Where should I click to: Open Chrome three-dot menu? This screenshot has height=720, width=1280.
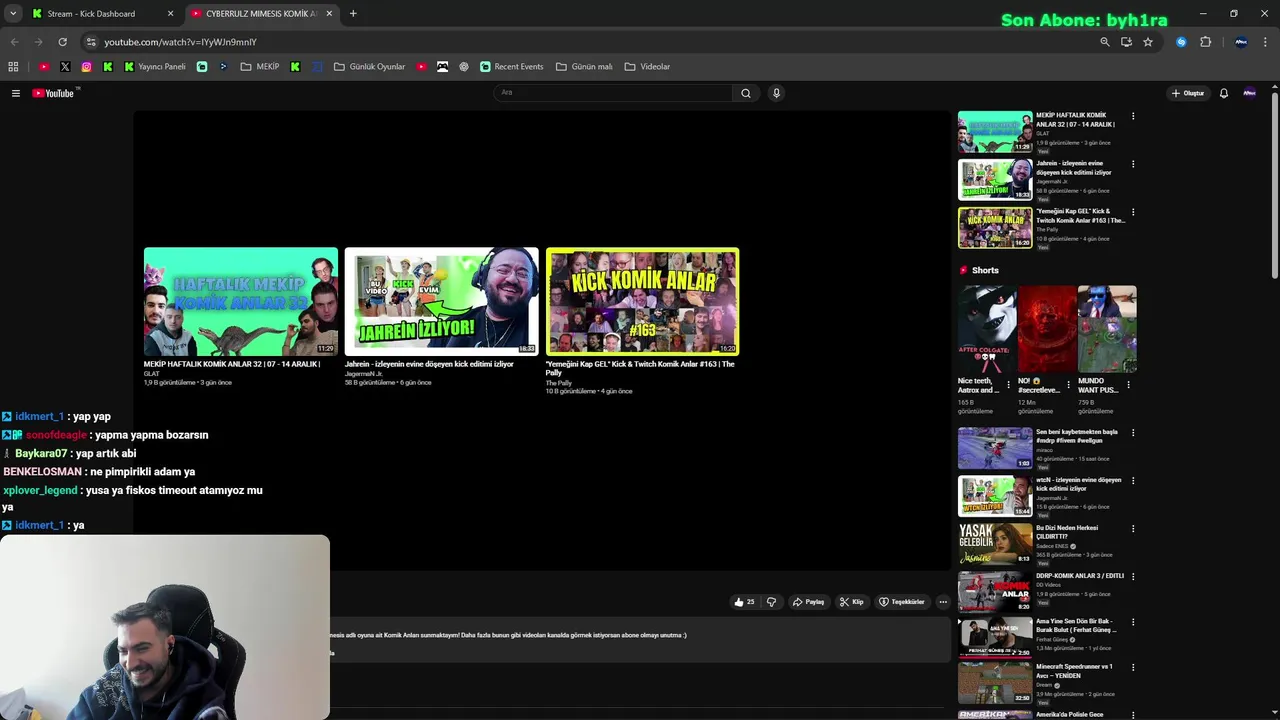coord(1266,42)
